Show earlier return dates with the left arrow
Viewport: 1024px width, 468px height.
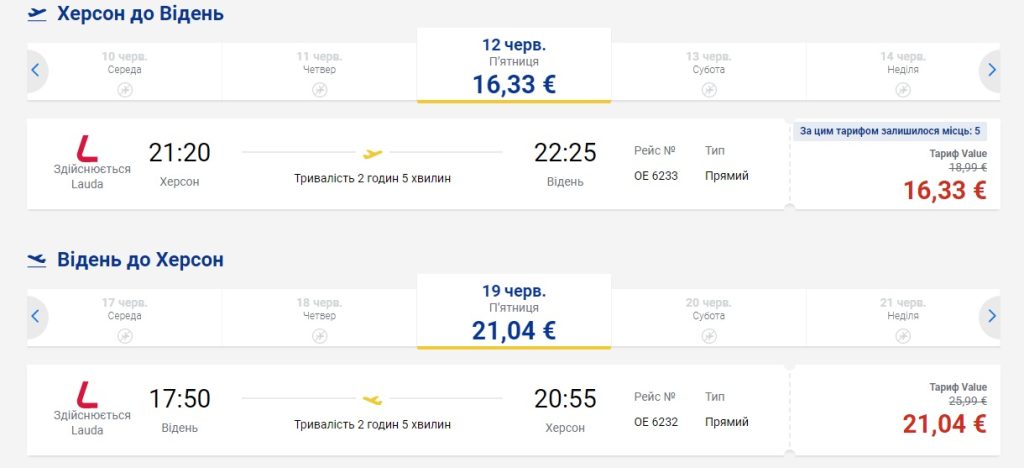(x=36, y=316)
